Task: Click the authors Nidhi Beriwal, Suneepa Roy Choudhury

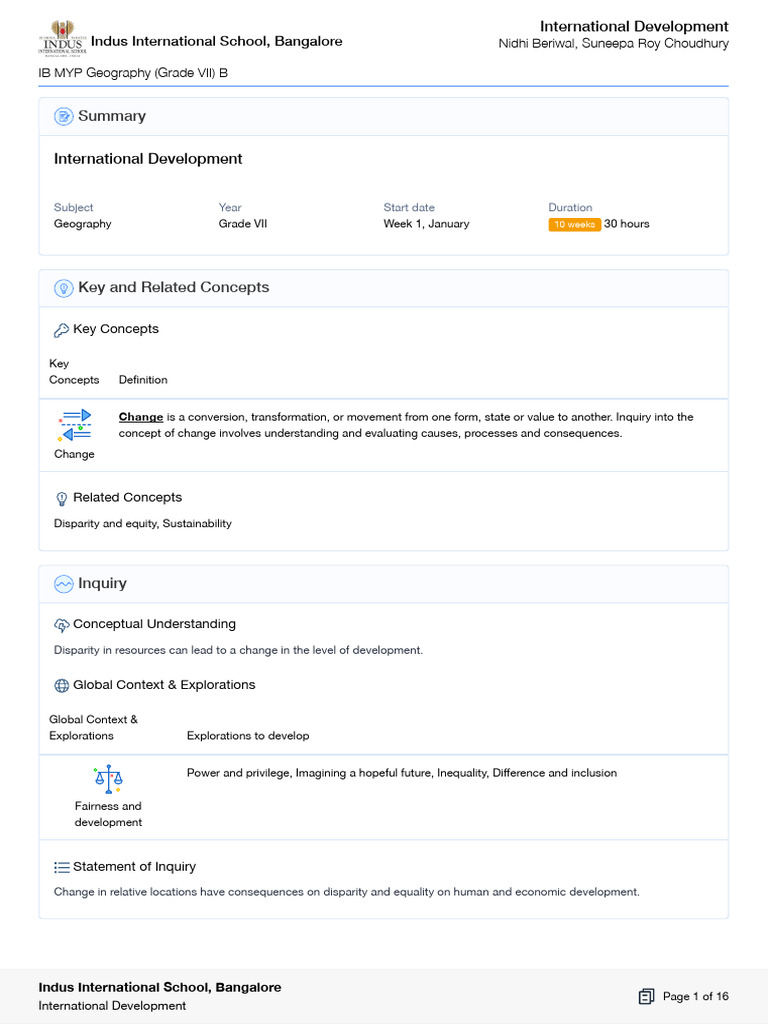Action: pyautogui.click(x=613, y=44)
